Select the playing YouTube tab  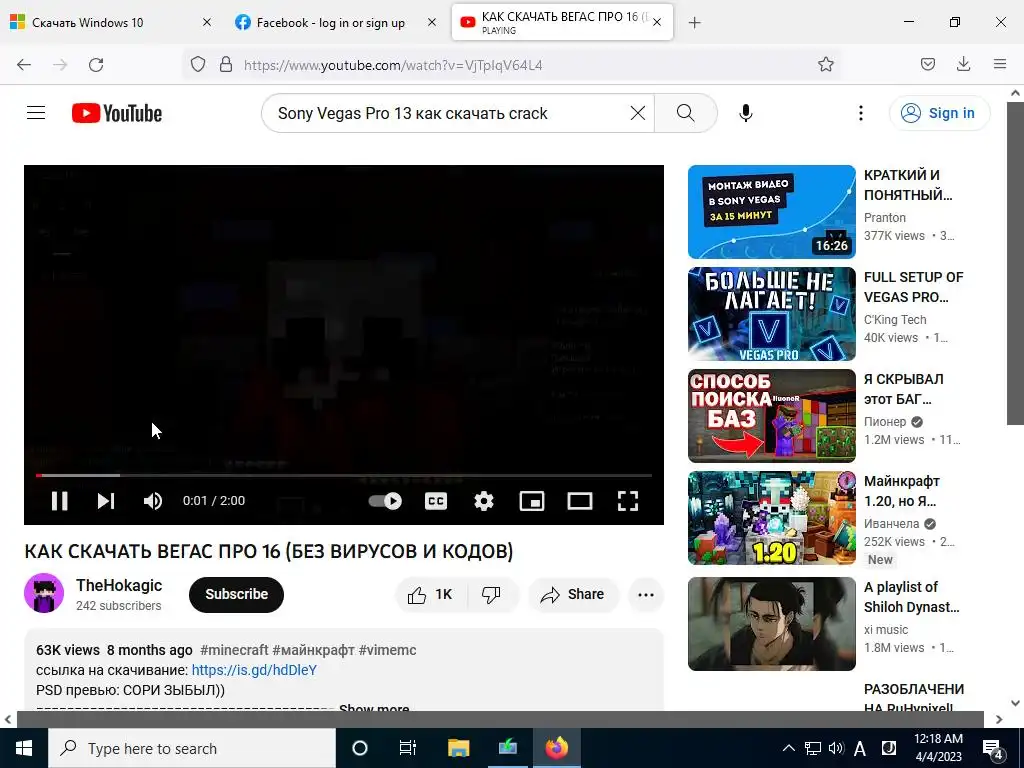pyautogui.click(x=562, y=22)
